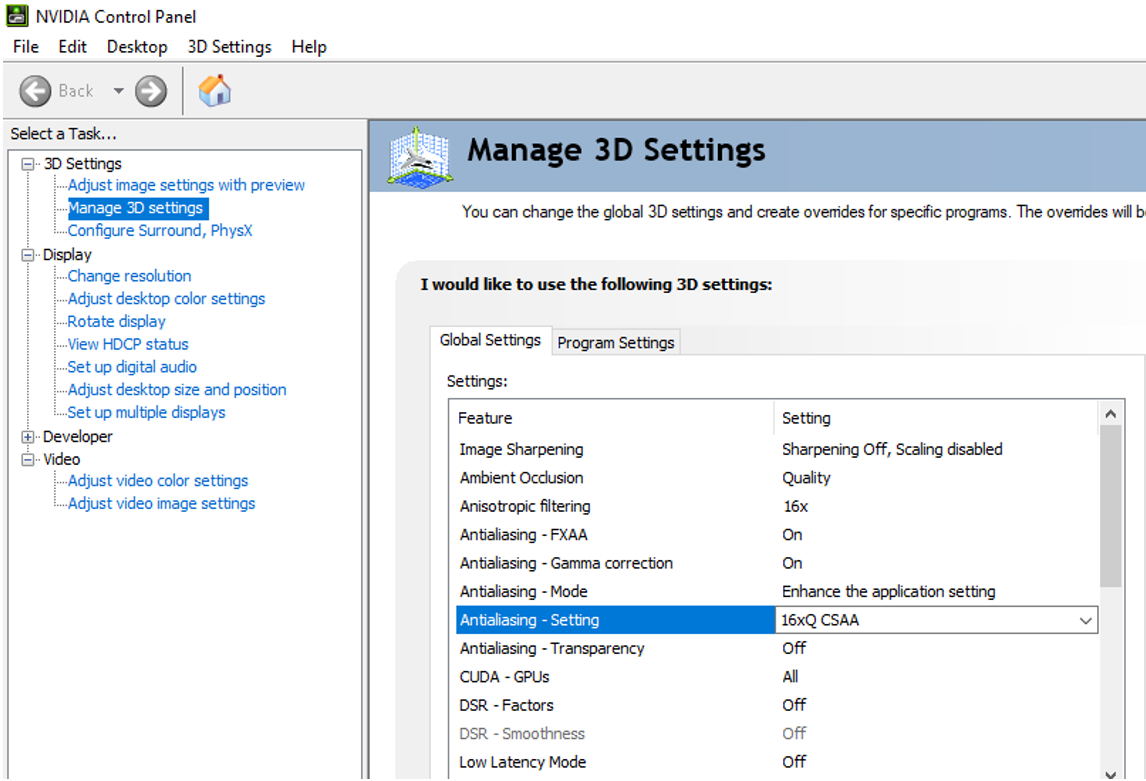Click the NVIDIA Control Panel title icon

coord(17,16)
